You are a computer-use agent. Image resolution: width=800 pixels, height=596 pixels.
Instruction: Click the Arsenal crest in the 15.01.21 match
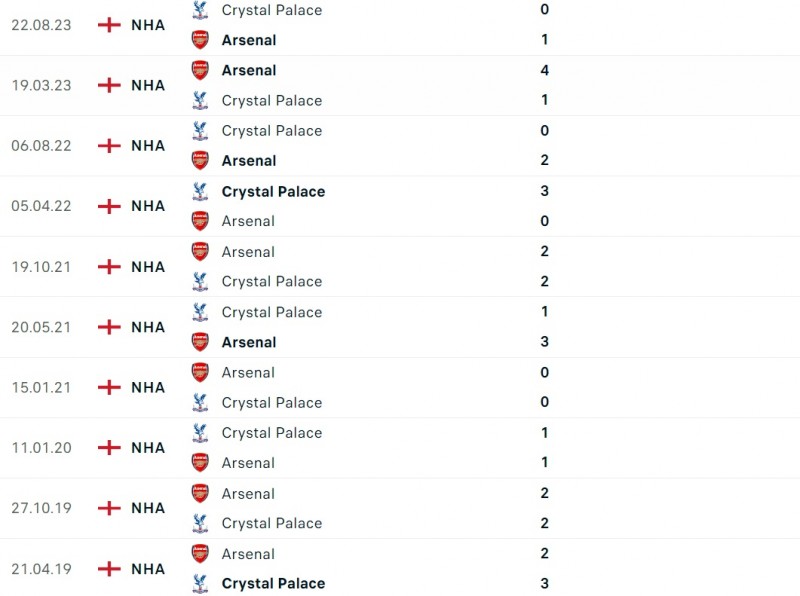(x=200, y=372)
